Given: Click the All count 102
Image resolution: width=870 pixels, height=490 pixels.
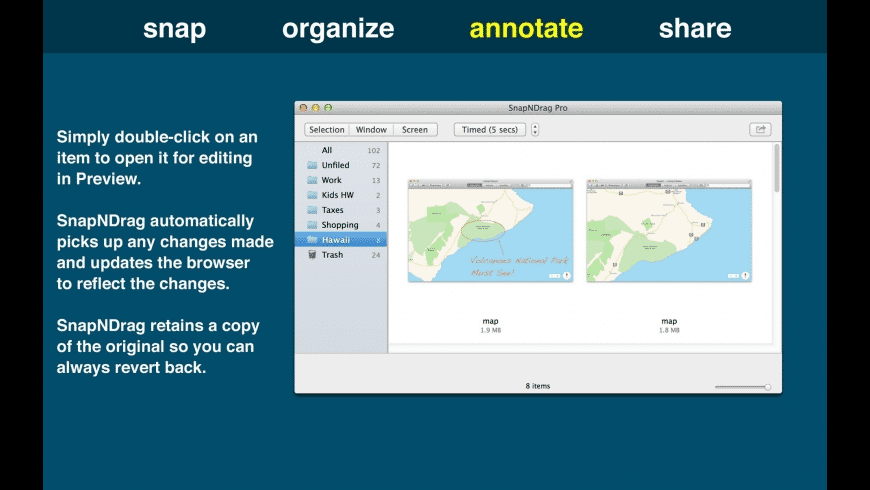Looking at the screenshot, I should [373, 150].
